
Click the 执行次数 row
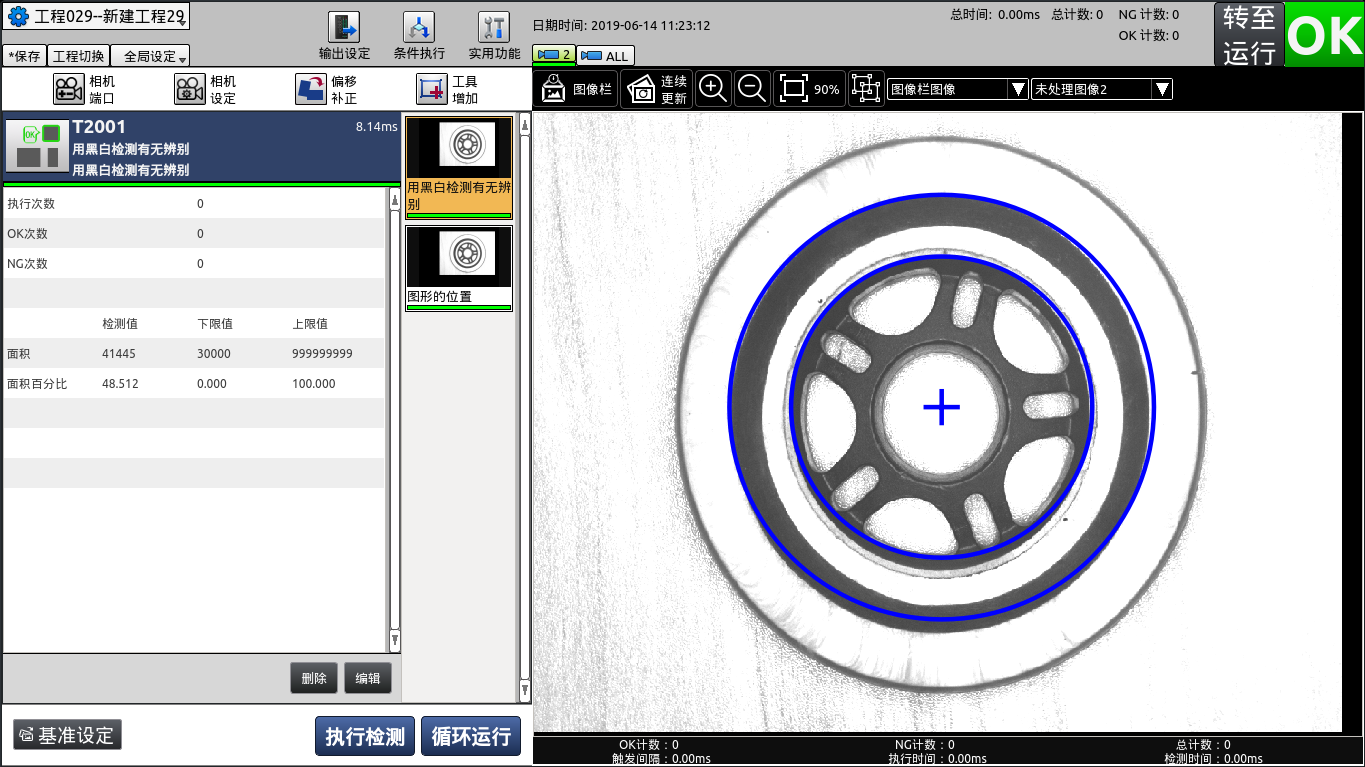coord(194,203)
